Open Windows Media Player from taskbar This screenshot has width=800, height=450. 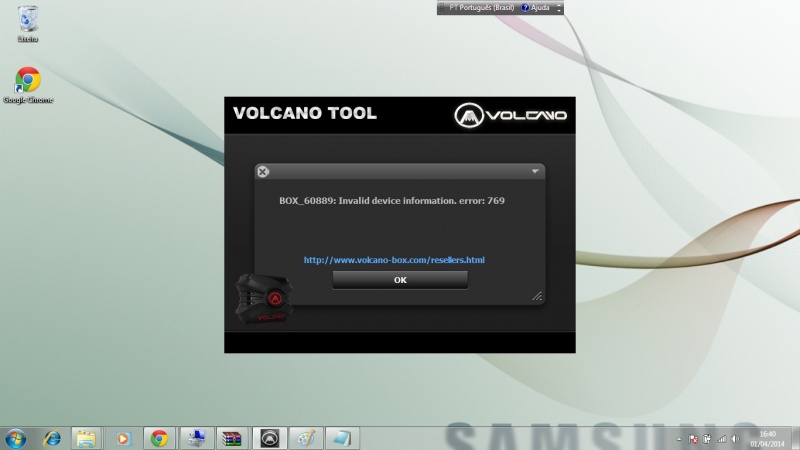tap(122, 438)
